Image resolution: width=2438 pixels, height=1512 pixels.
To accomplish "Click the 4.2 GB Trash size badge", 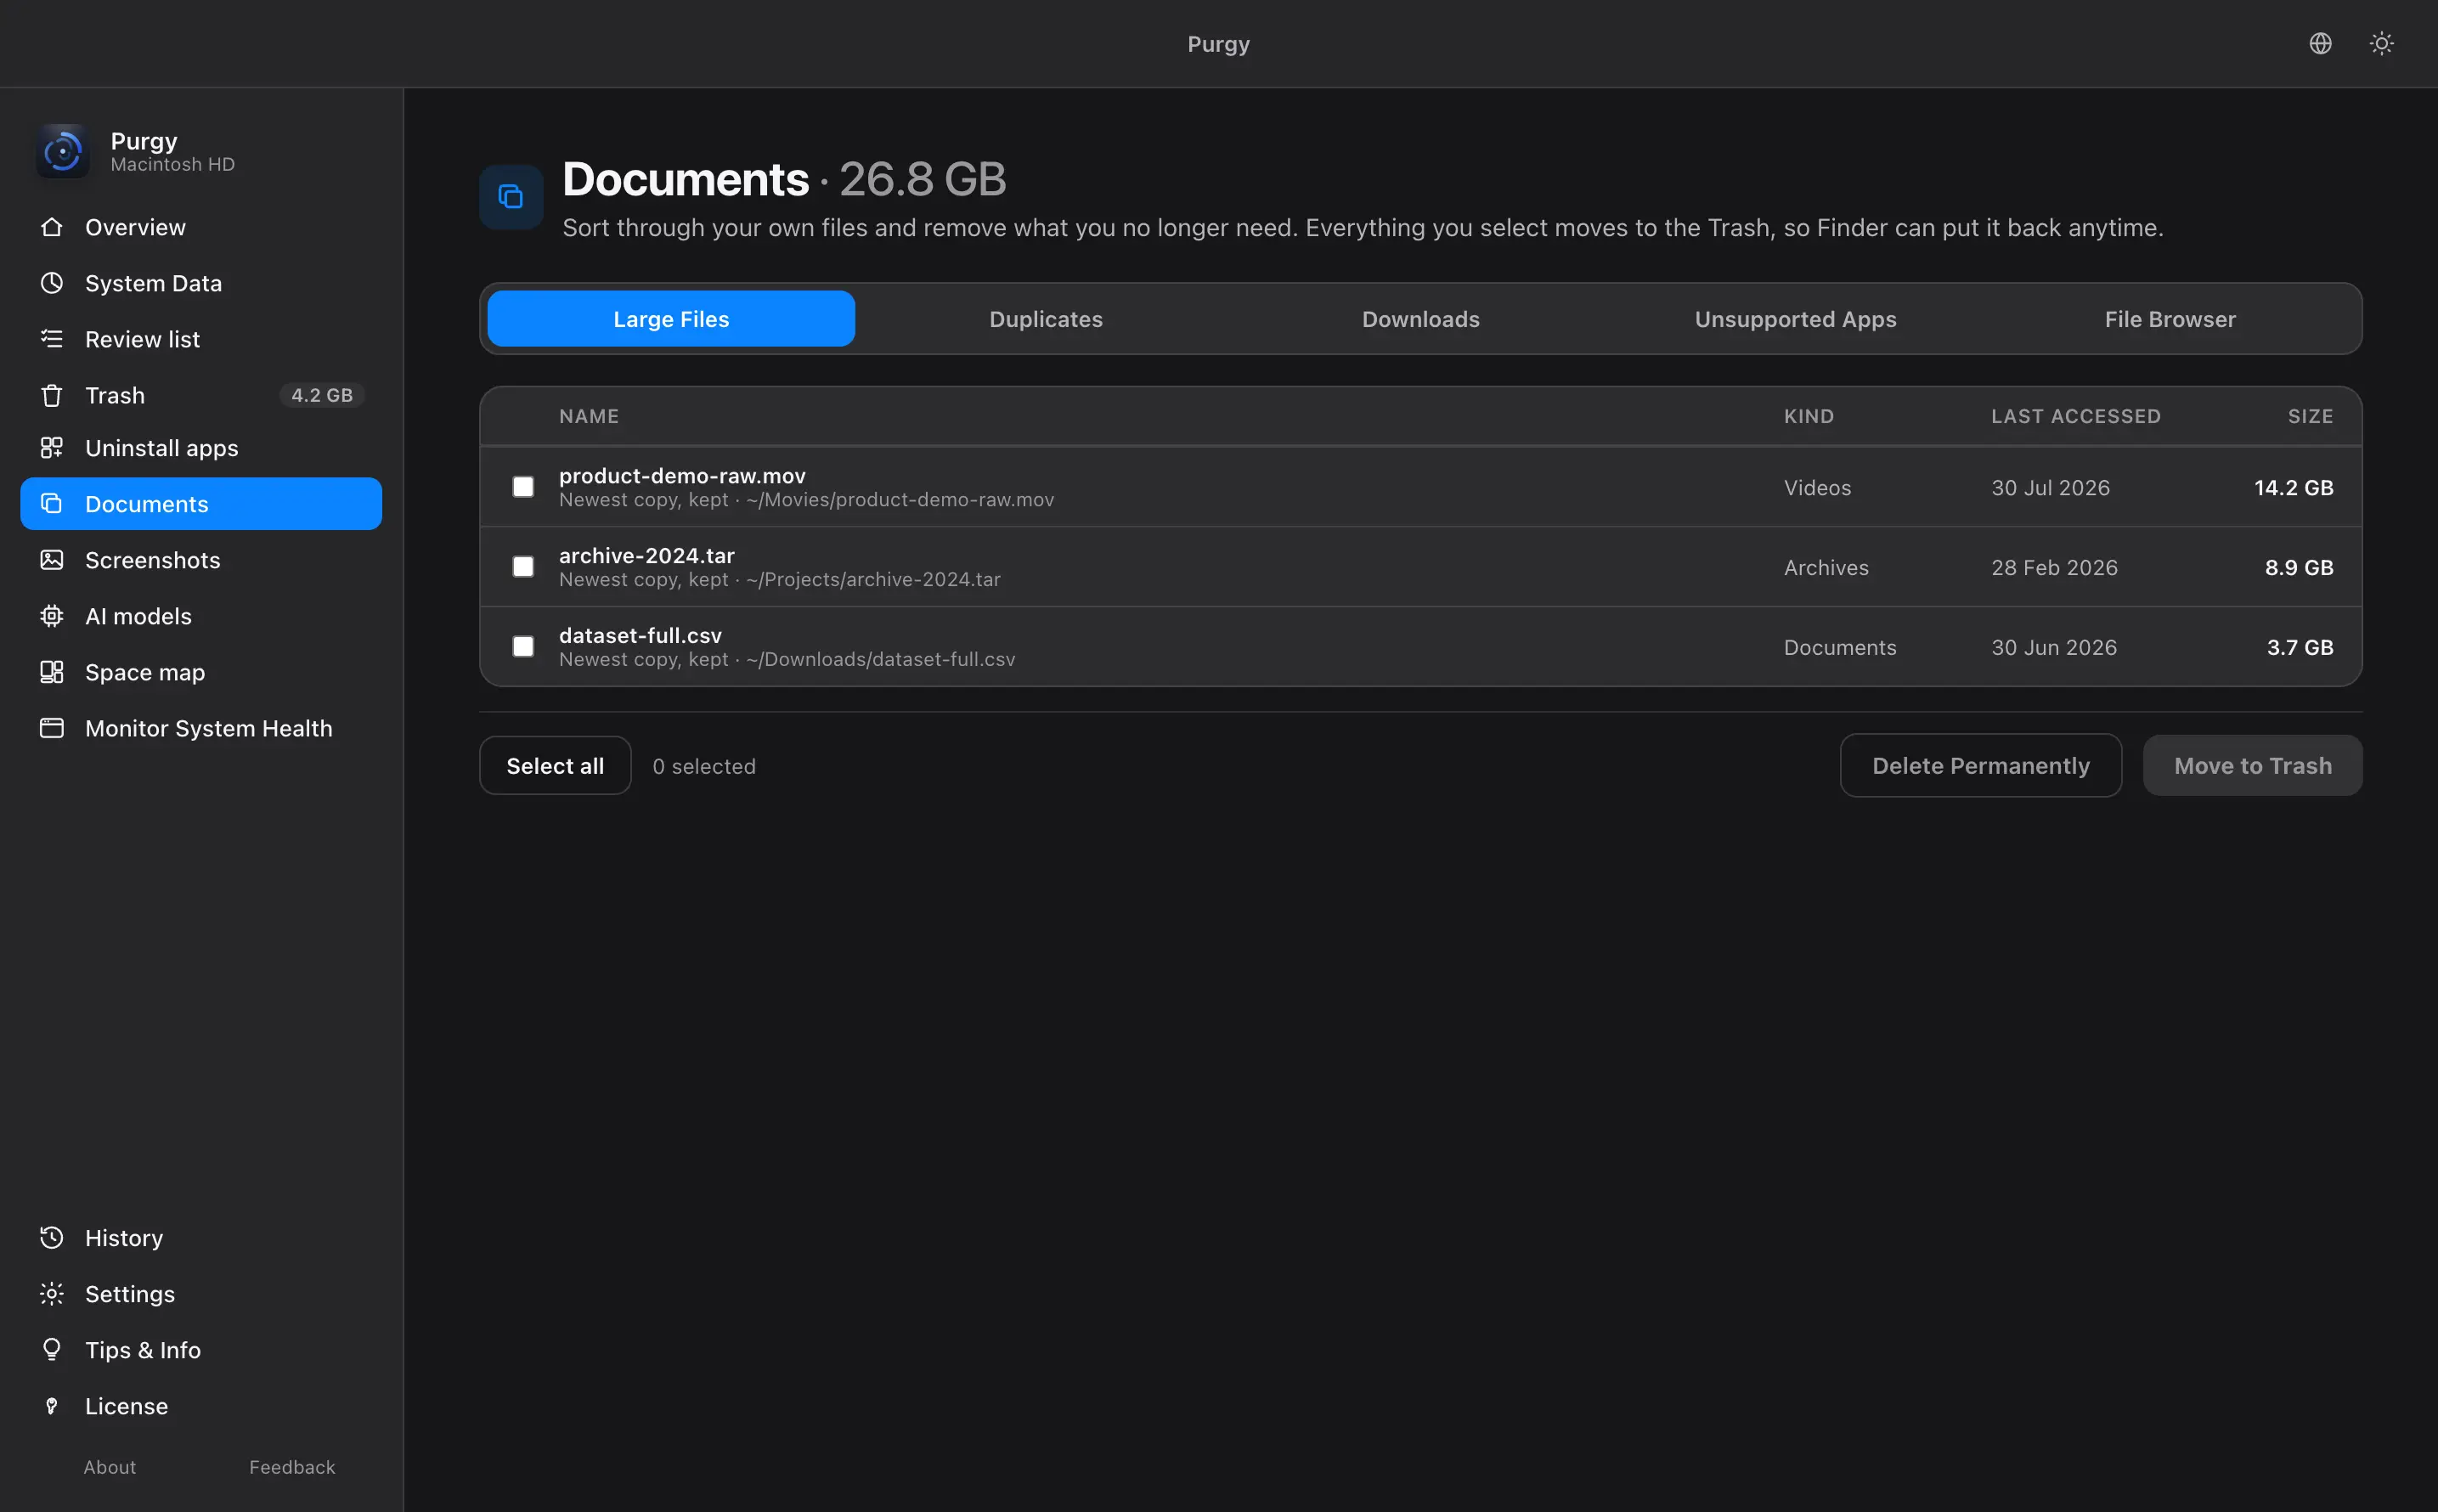I will [322, 395].
